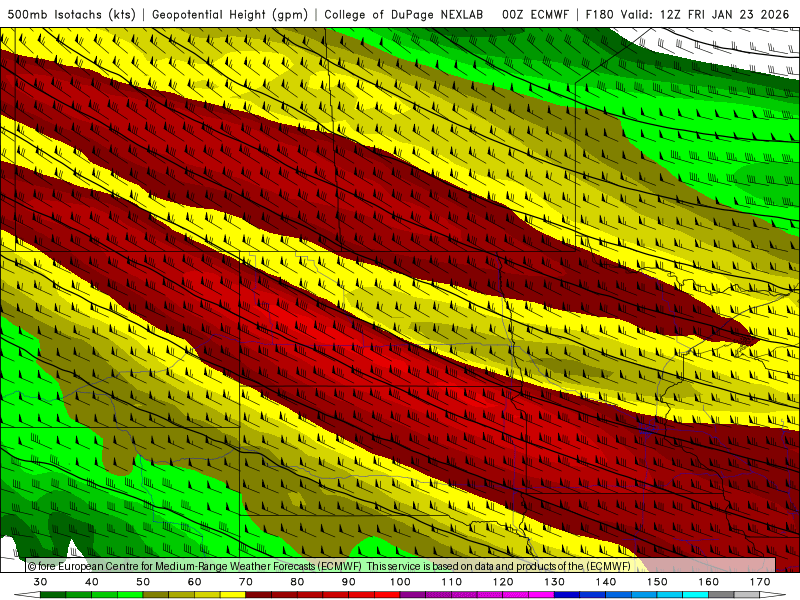The image size is (800, 600).
Task: Click the dark green color bar segment after 30
Action: 53,594
